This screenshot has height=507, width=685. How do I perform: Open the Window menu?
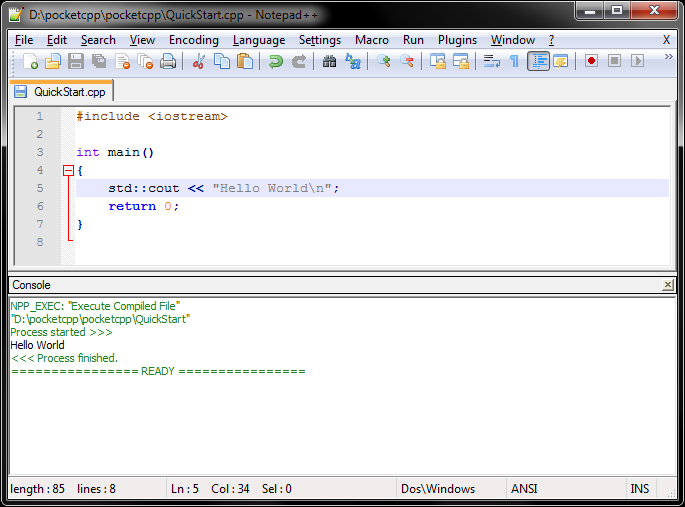[513, 40]
